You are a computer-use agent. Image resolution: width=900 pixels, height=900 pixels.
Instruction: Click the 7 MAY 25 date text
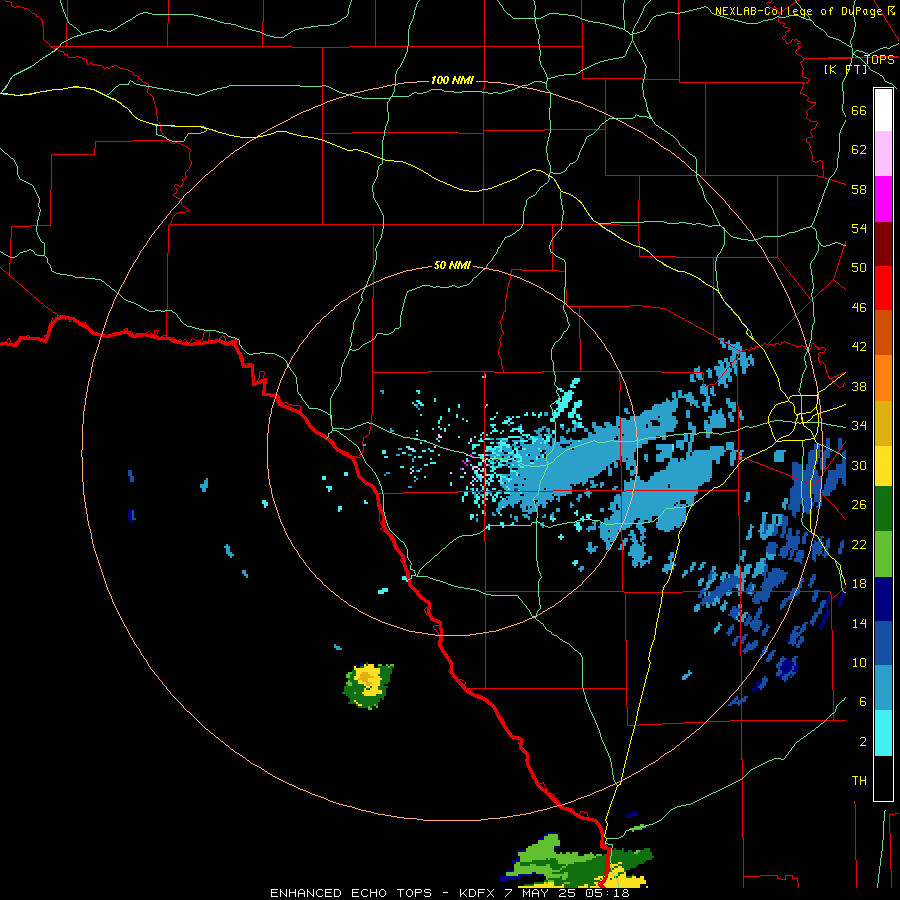point(542,893)
